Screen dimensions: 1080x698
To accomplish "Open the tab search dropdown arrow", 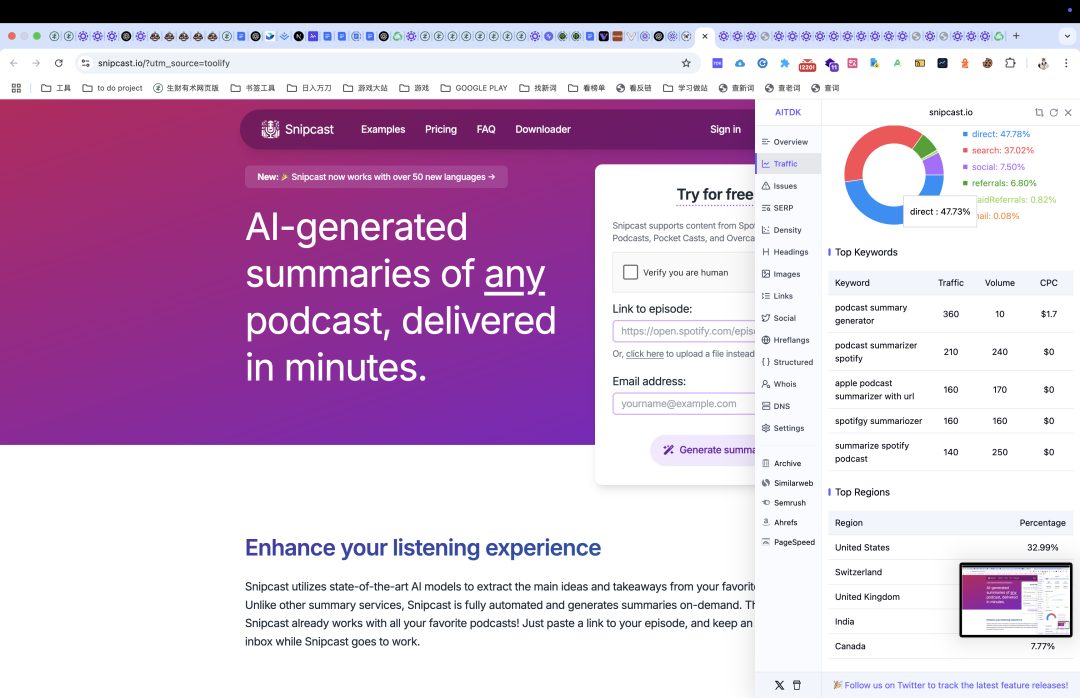I will [x=1068, y=36].
